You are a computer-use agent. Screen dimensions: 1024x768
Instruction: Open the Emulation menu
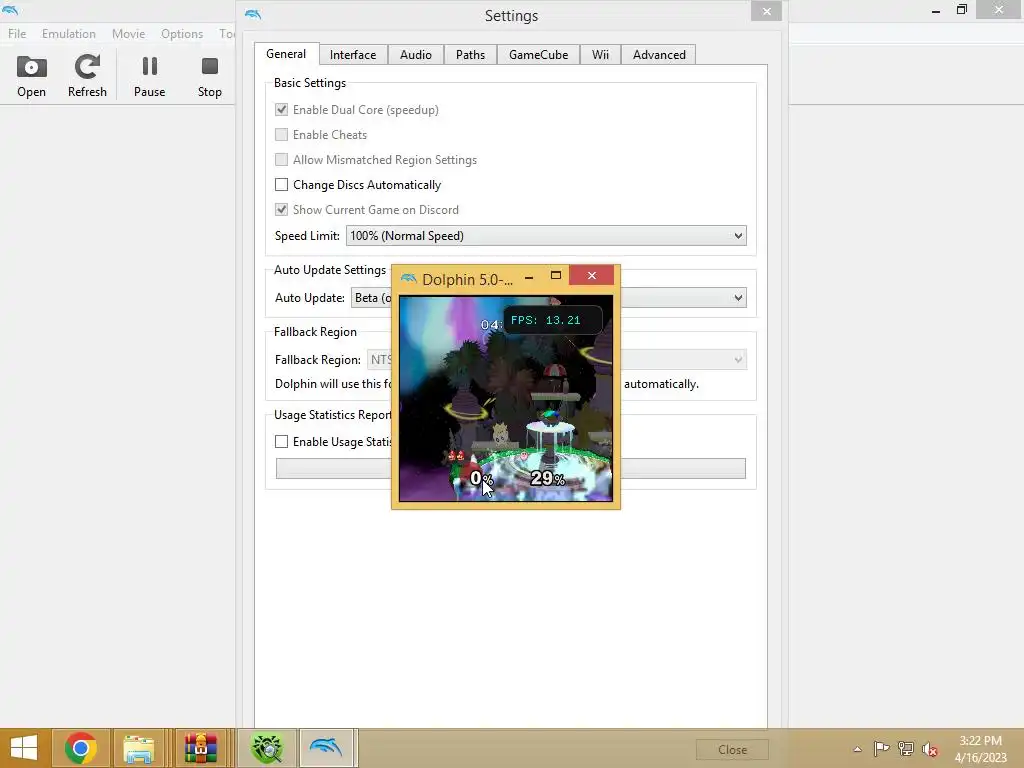(x=69, y=33)
